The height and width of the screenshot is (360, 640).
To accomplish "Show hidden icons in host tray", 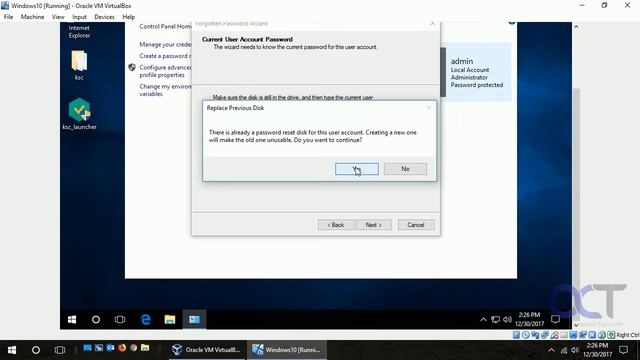I will [551, 350].
